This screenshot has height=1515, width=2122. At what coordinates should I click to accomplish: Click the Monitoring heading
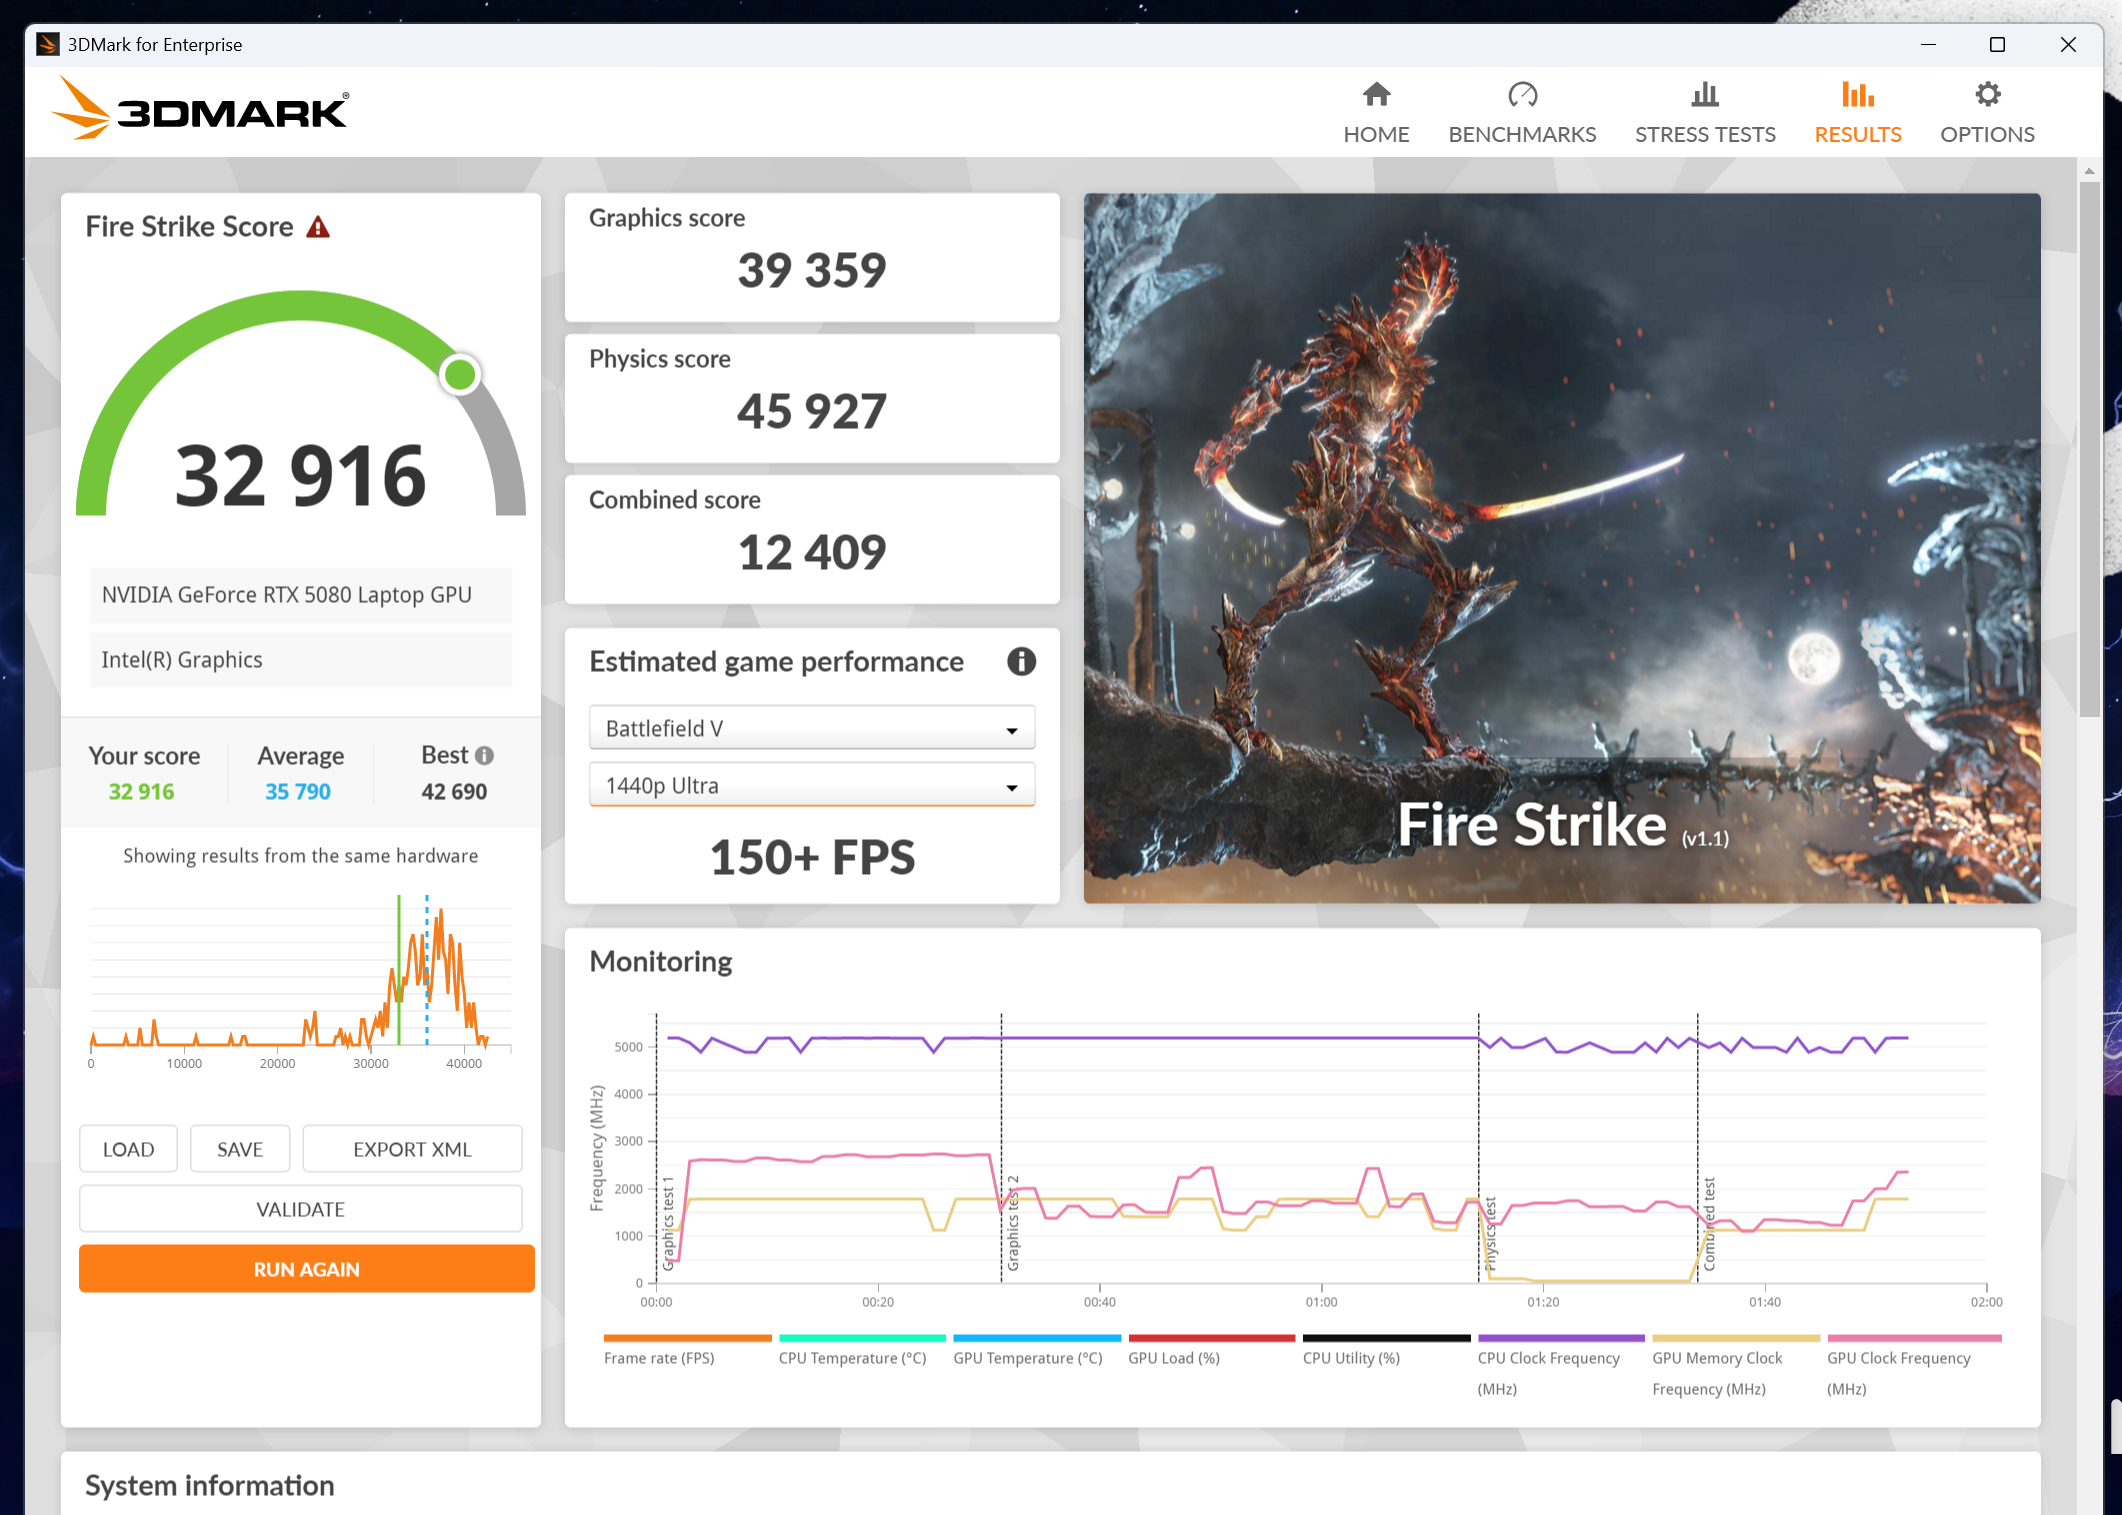coord(661,962)
